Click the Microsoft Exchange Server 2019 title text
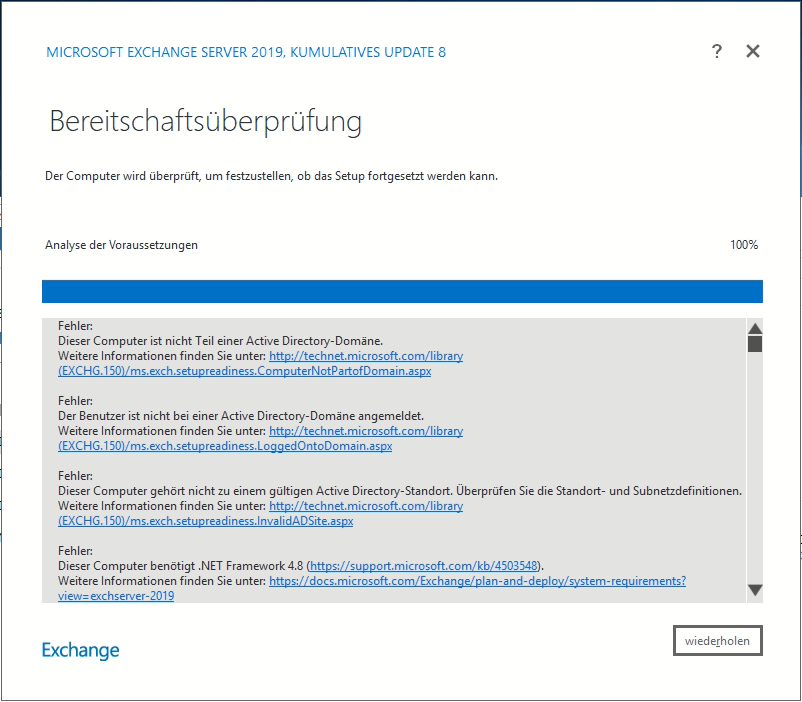802x702 pixels. click(x=246, y=52)
